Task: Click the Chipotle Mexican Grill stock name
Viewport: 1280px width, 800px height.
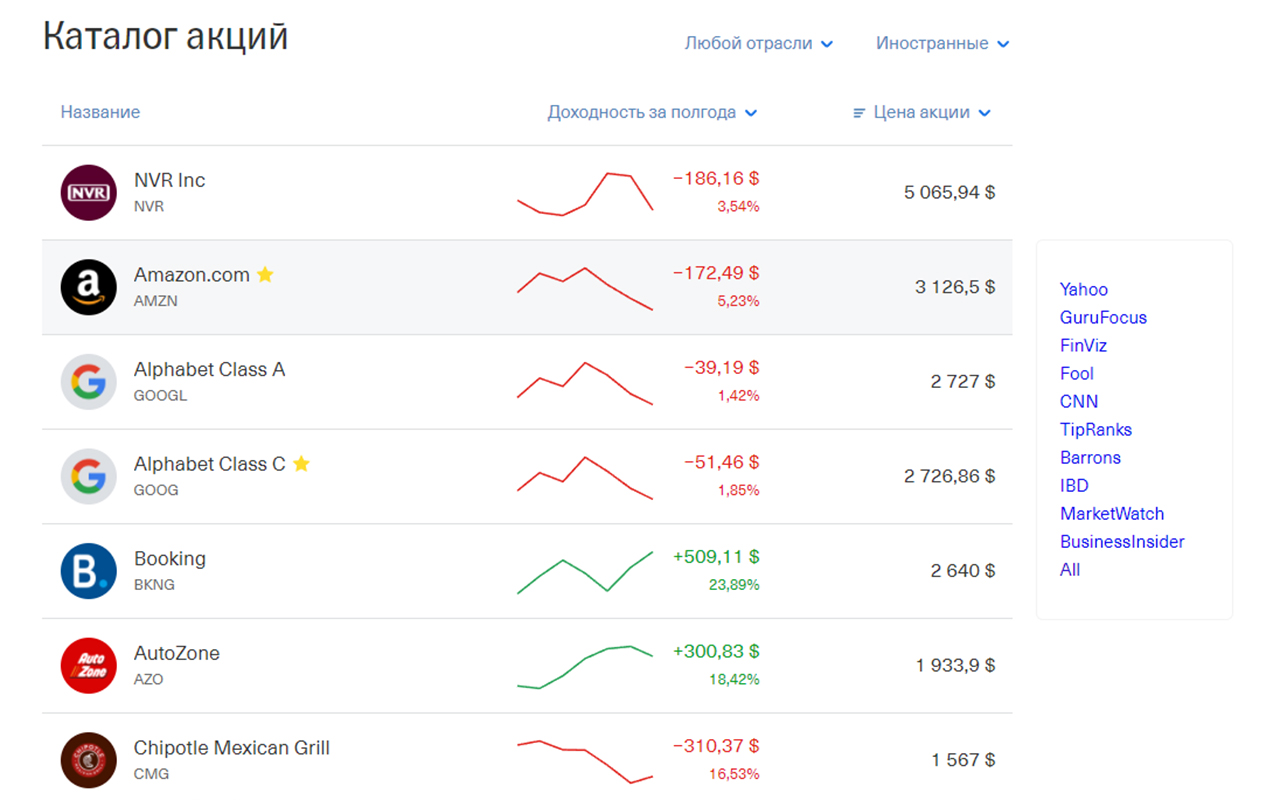Action: 232,748
